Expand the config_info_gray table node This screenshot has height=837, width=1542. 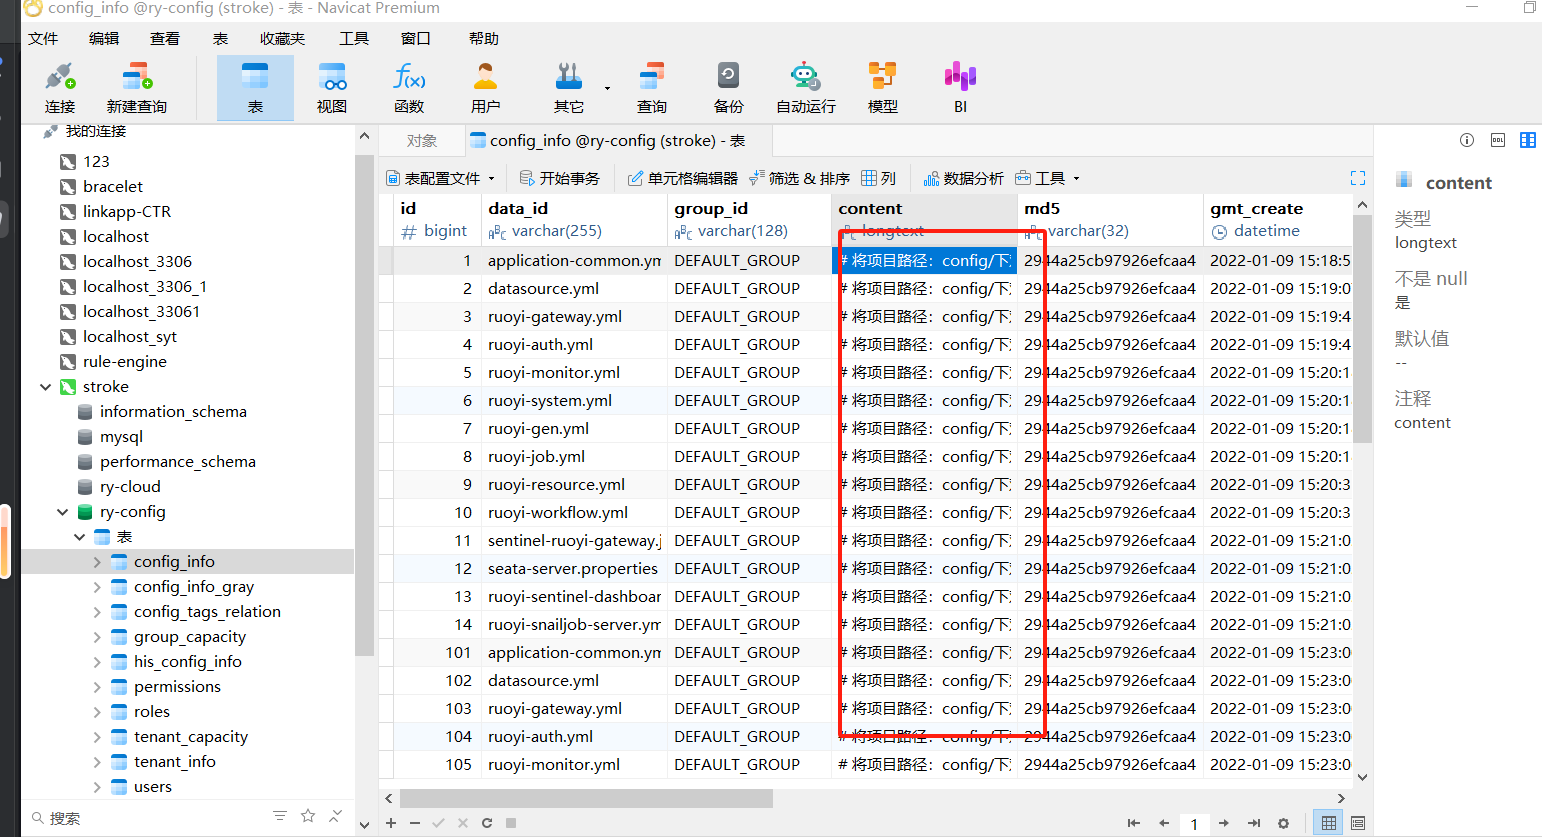coord(97,587)
